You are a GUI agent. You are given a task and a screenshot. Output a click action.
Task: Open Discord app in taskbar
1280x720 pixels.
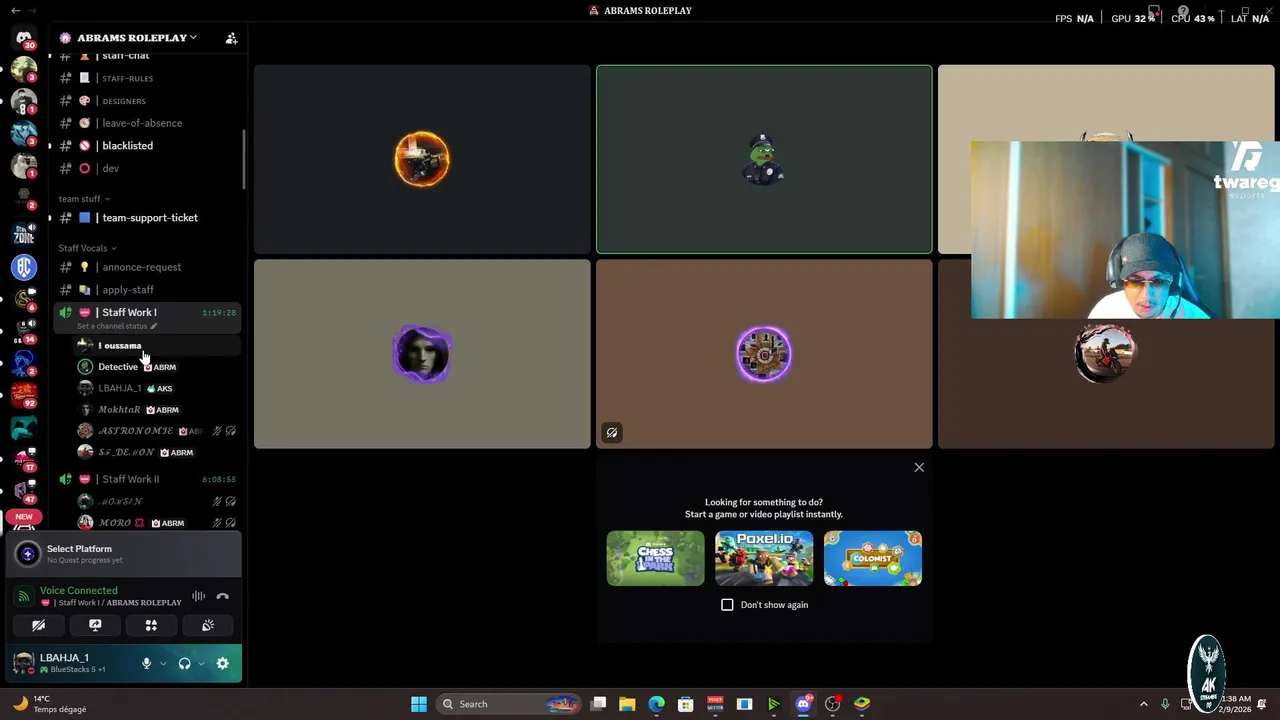(x=803, y=704)
